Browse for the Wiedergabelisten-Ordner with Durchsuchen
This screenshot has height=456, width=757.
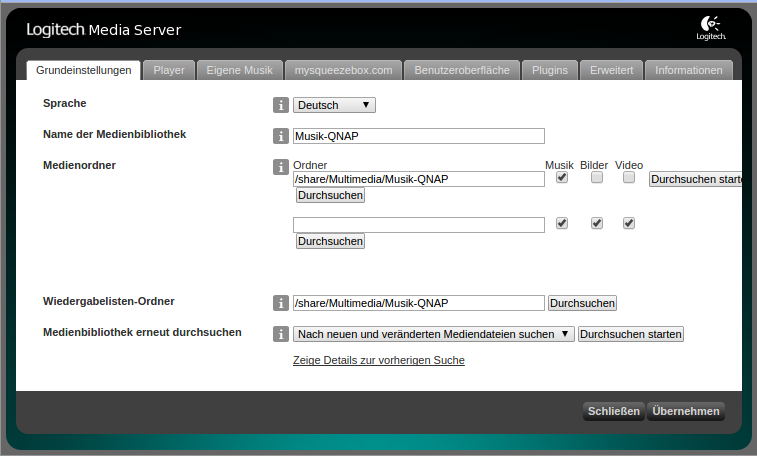(x=582, y=303)
